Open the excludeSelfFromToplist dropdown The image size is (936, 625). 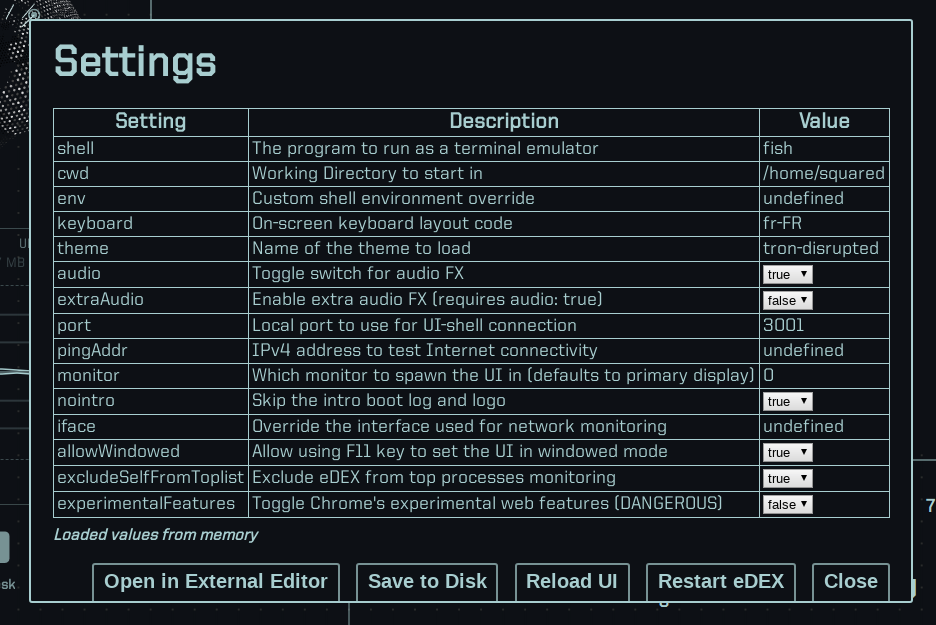[787, 479]
